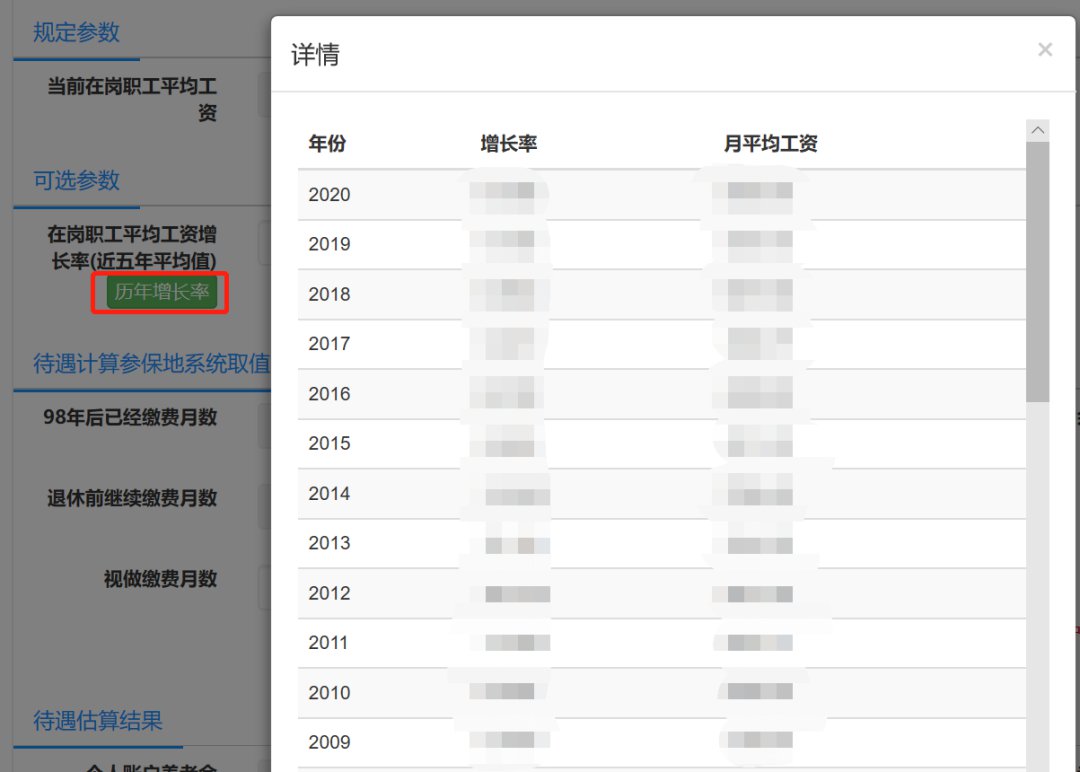
Task: Pick the 2014 year row
Action: pos(329,493)
